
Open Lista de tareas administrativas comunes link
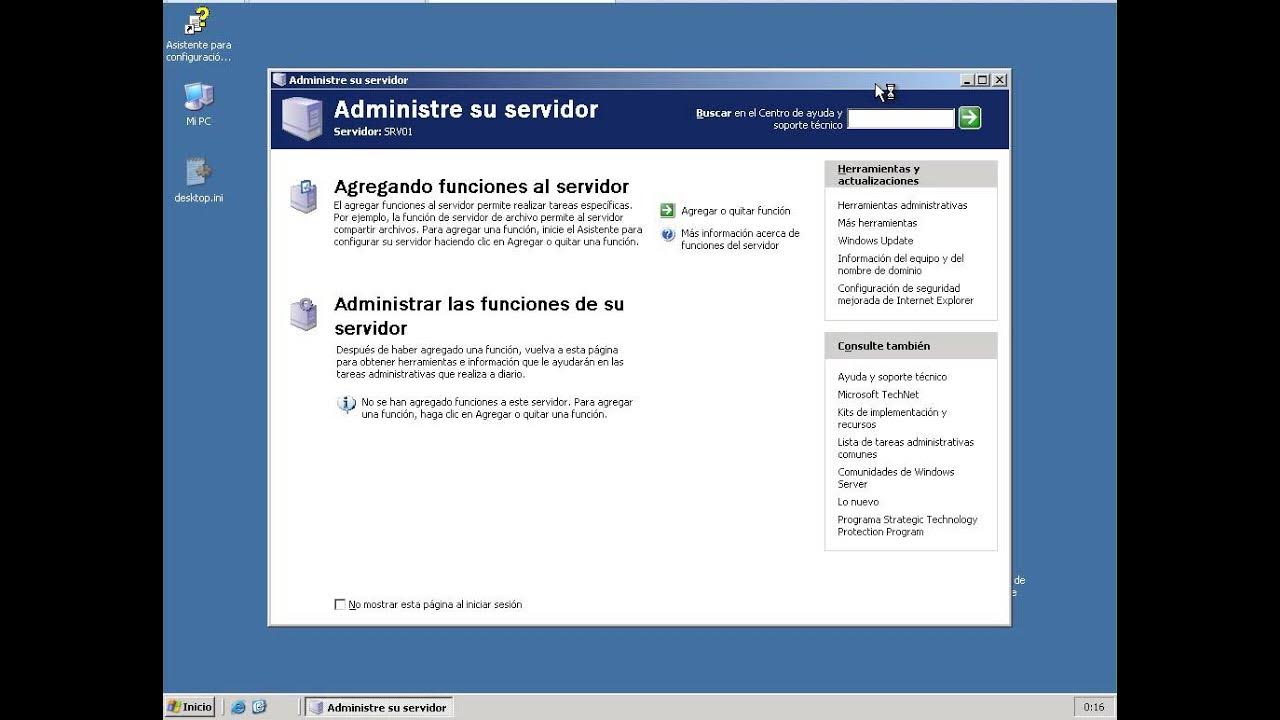pos(905,448)
